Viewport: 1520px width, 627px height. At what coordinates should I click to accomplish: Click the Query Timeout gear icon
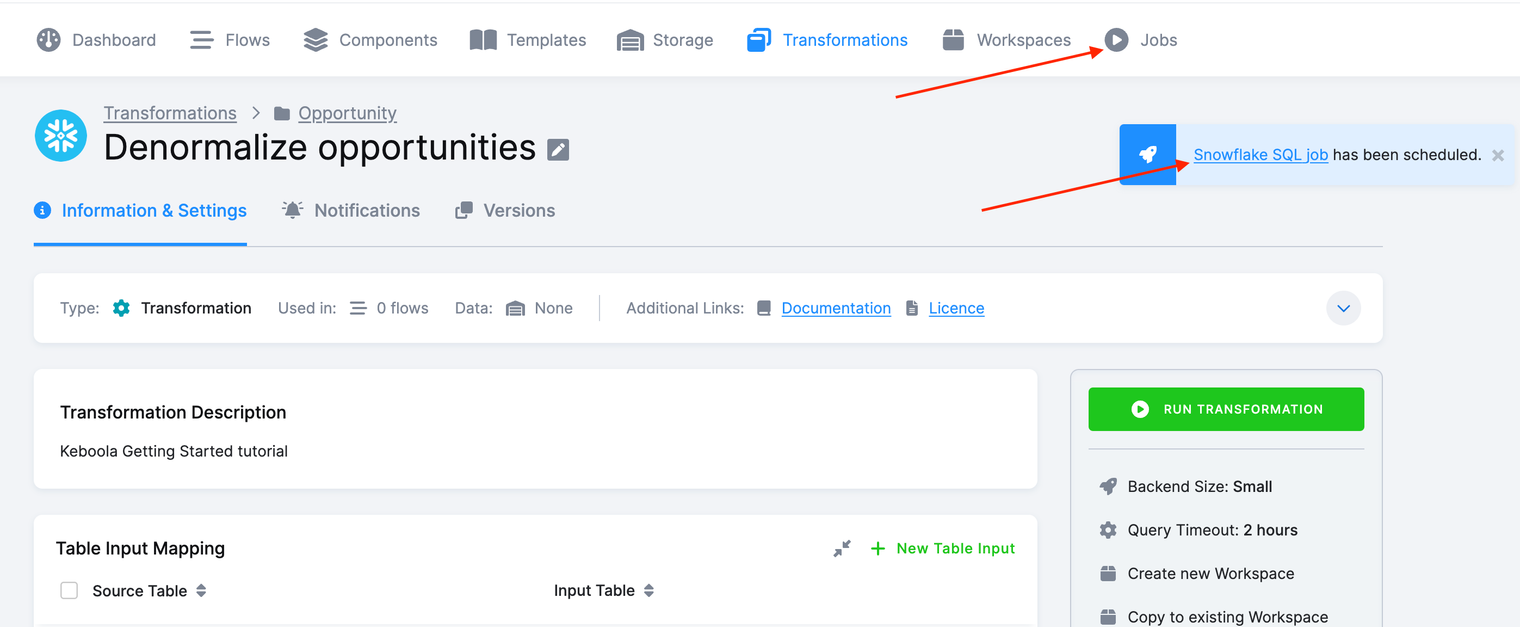point(1108,530)
